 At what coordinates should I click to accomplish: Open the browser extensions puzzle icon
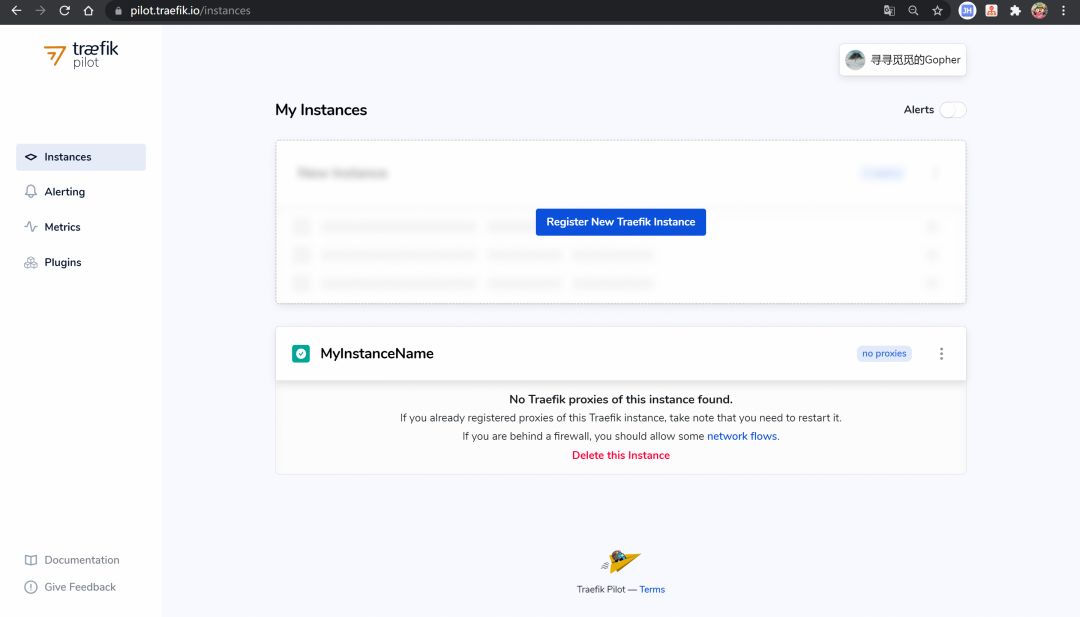[1015, 10]
